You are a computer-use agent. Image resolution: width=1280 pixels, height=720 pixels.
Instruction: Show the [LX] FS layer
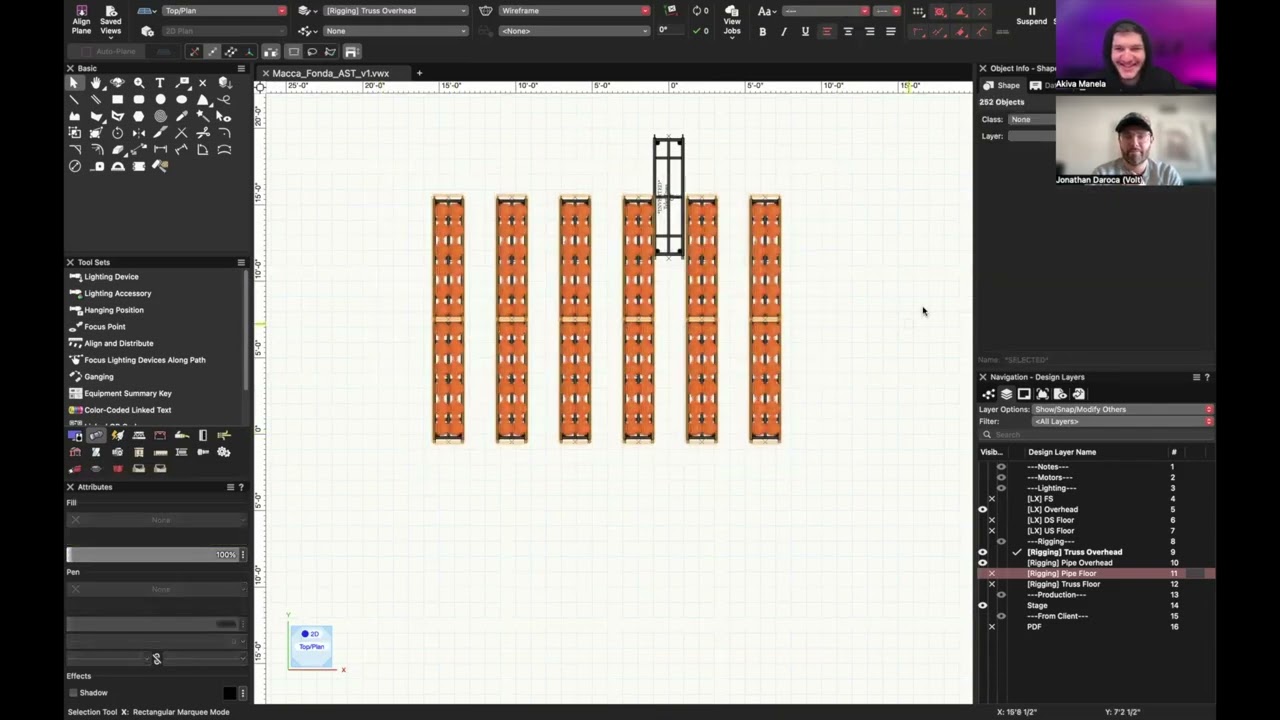(x=992, y=499)
